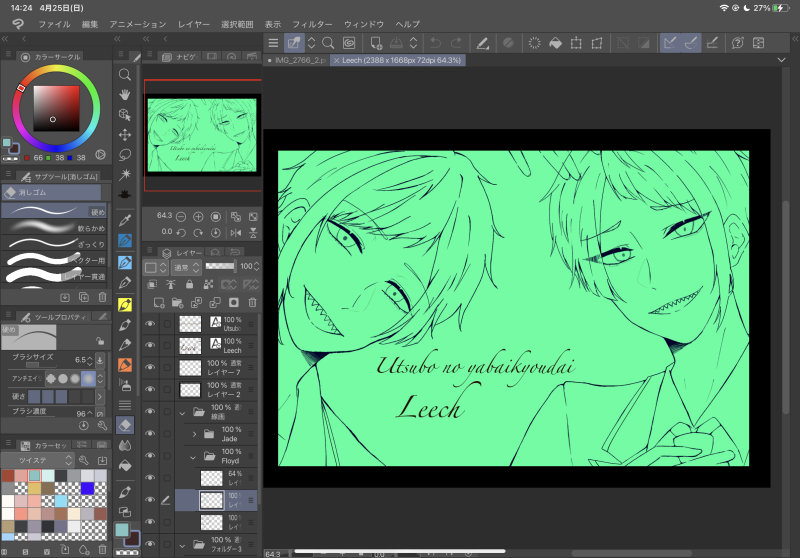Image resolution: width=800 pixels, height=558 pixels.
Task: Open the アニメーション menu
Action: tap(137, 24)
